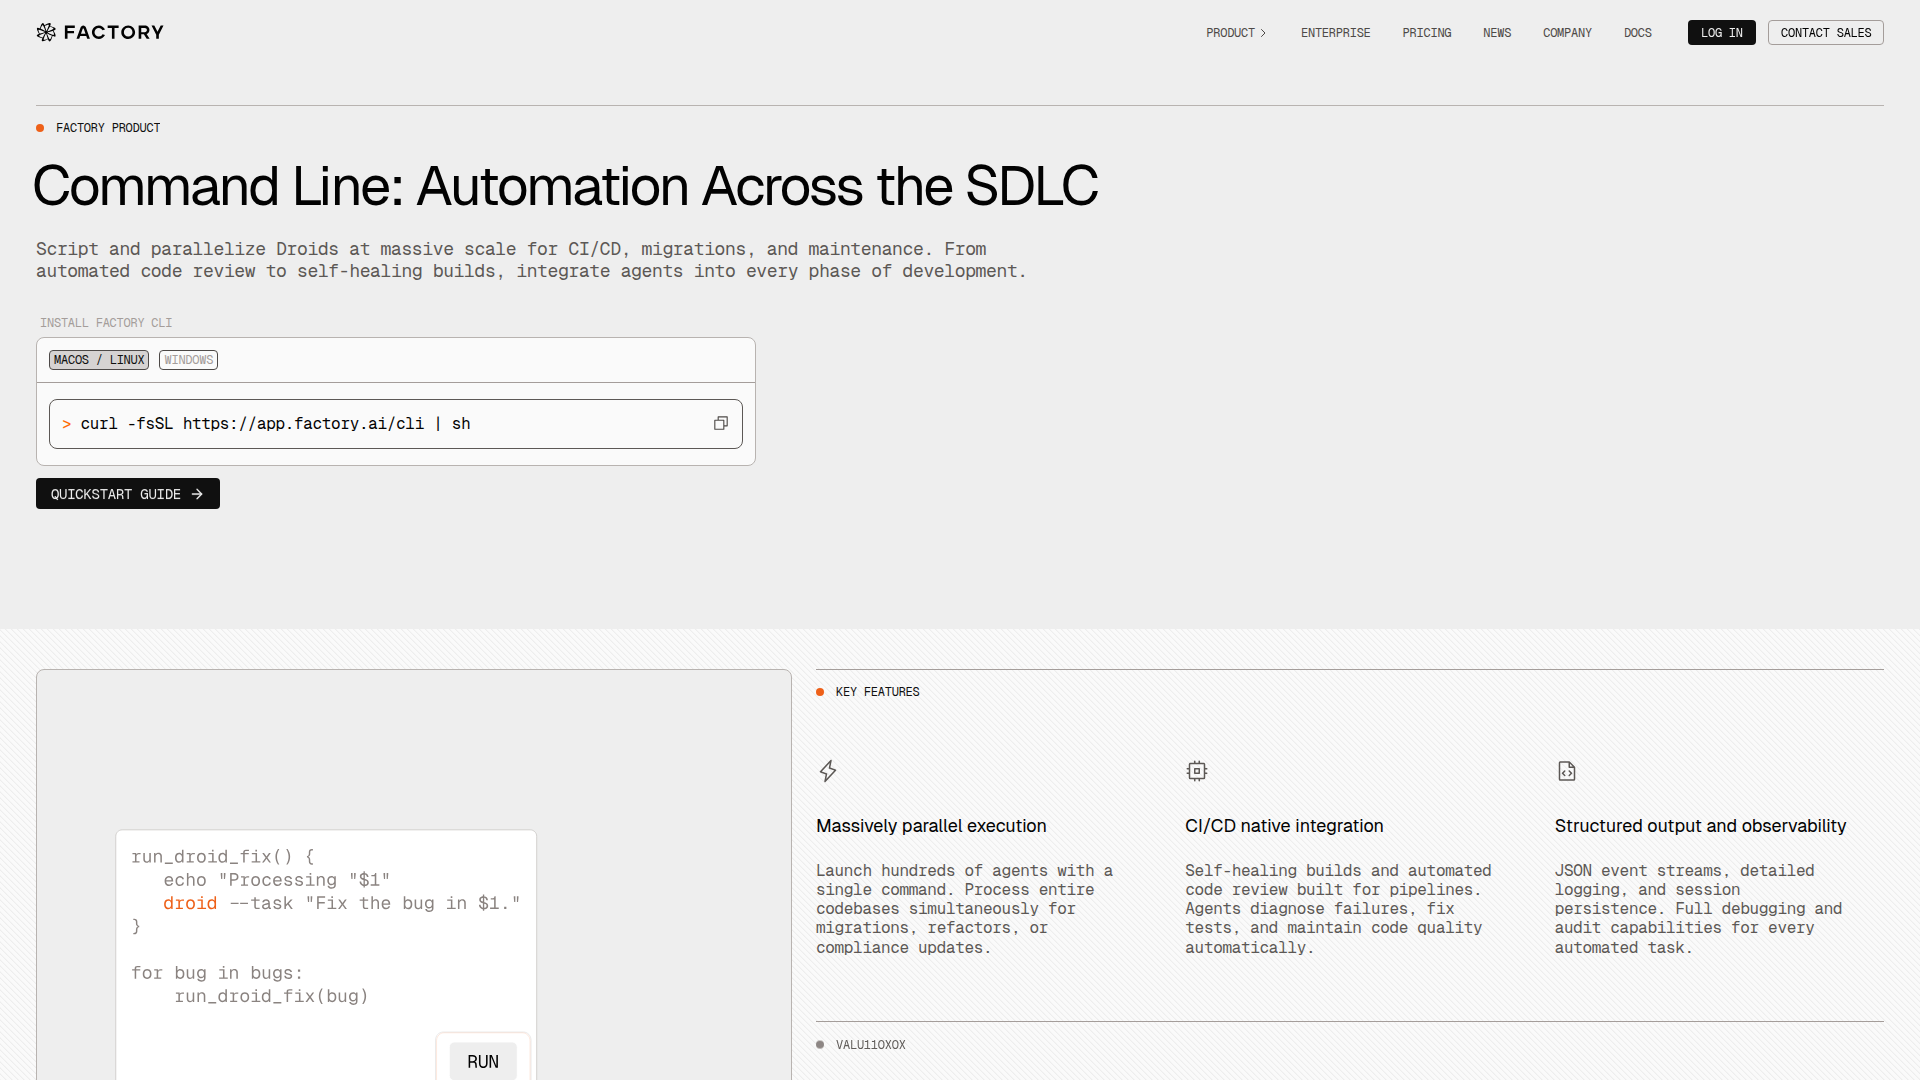The height and width of the screenshot is (1080, 1920).
Task: Click the LOG IN button
Action: (x=1721, y=32)
